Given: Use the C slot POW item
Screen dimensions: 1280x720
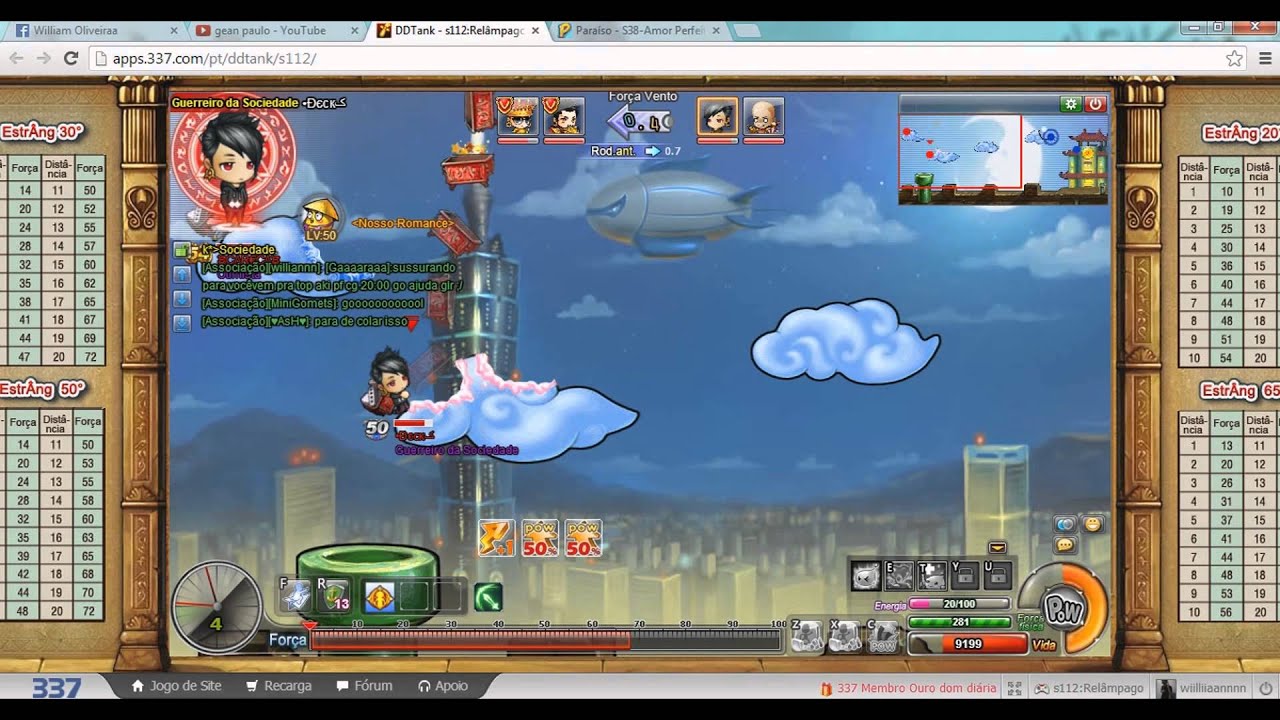Looking at the screenshot, I should point(883,637).
